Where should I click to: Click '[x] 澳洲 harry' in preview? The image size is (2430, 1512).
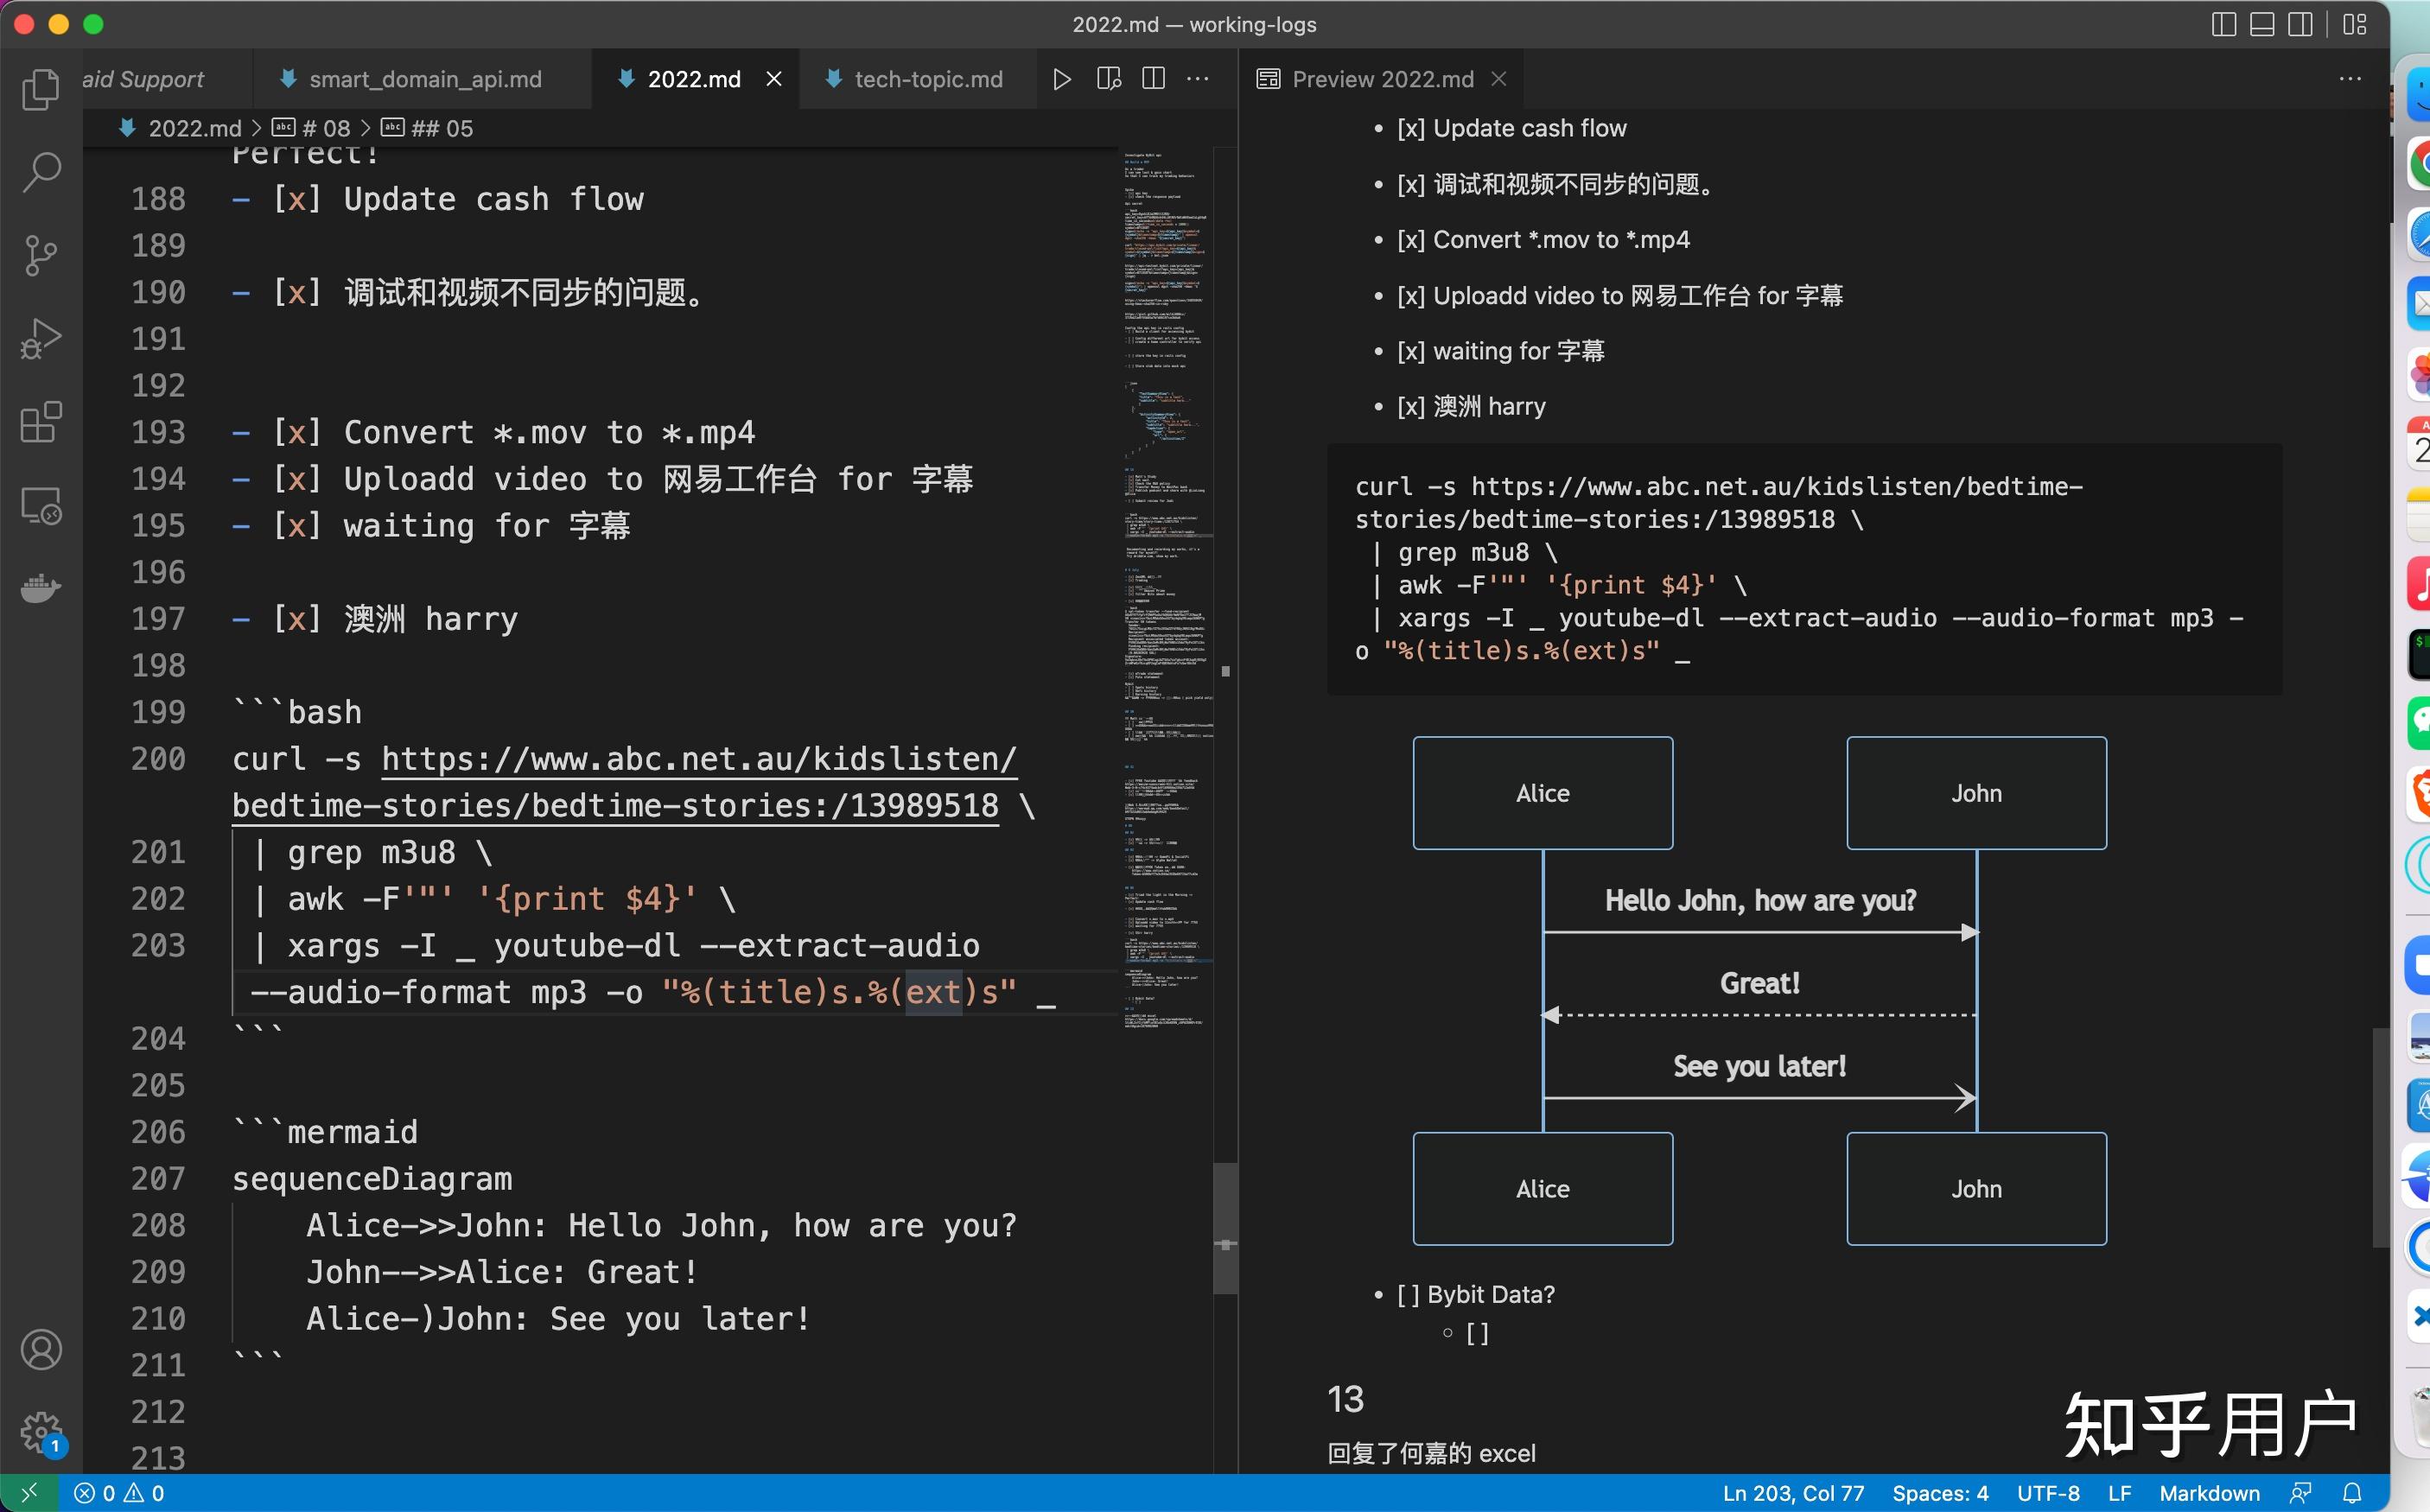[1471, 406]
